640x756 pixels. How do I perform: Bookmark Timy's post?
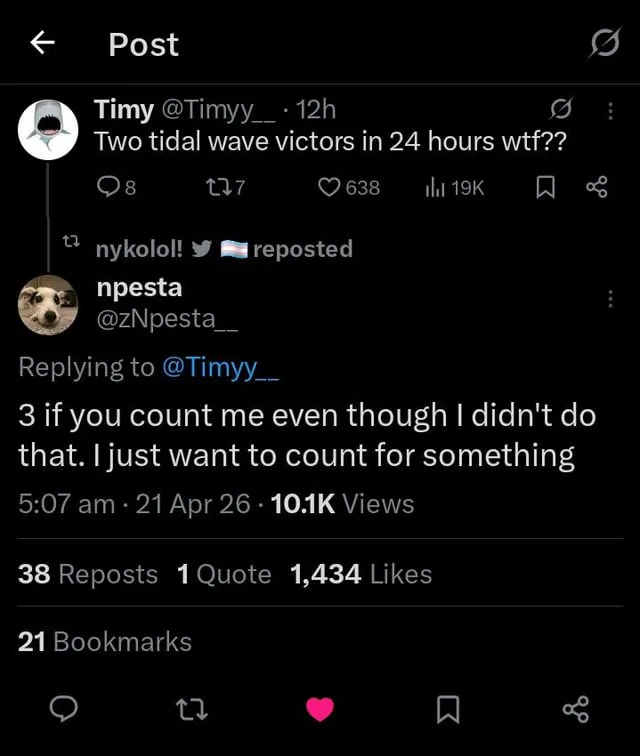pos(545,187)
